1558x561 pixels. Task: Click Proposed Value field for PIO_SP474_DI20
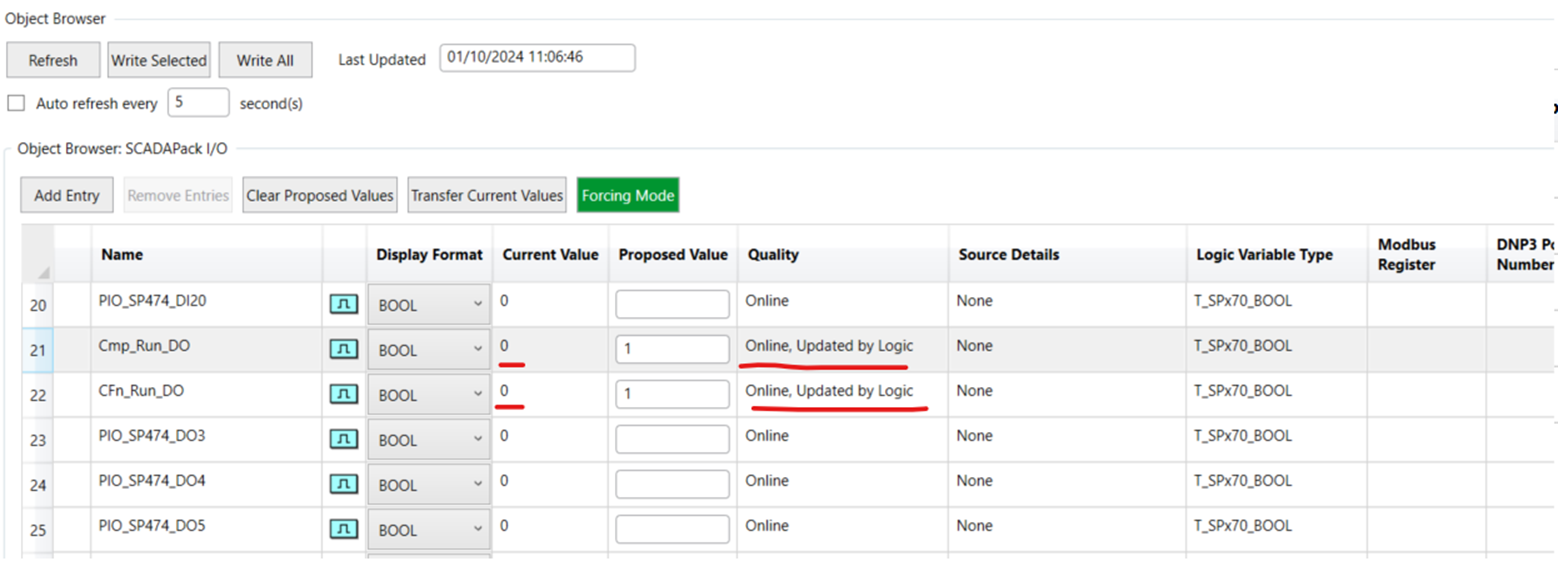(672, 304)
